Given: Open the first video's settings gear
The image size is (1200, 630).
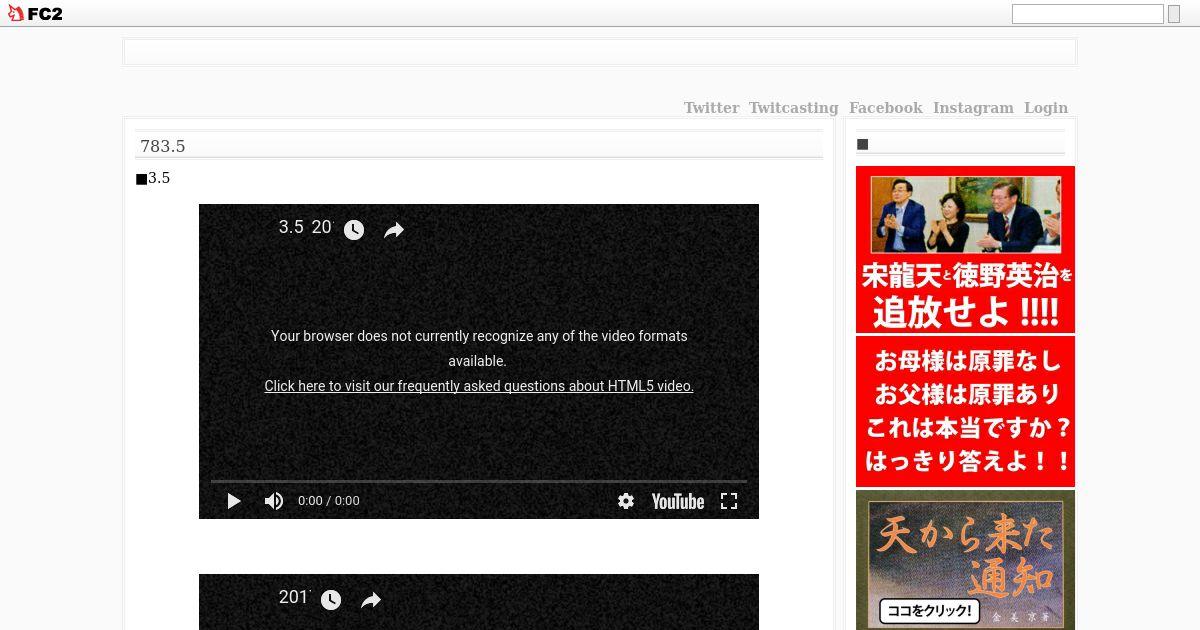Looking at the screenshot, I should [626, 501].
